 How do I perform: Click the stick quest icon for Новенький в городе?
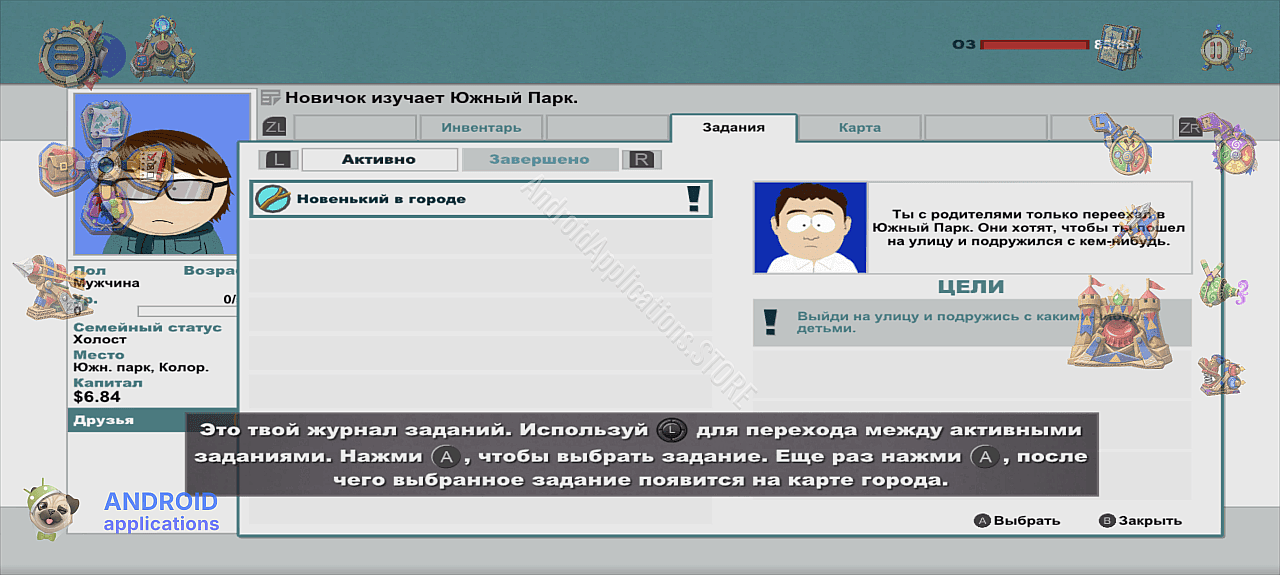click(x=273, y=199)
